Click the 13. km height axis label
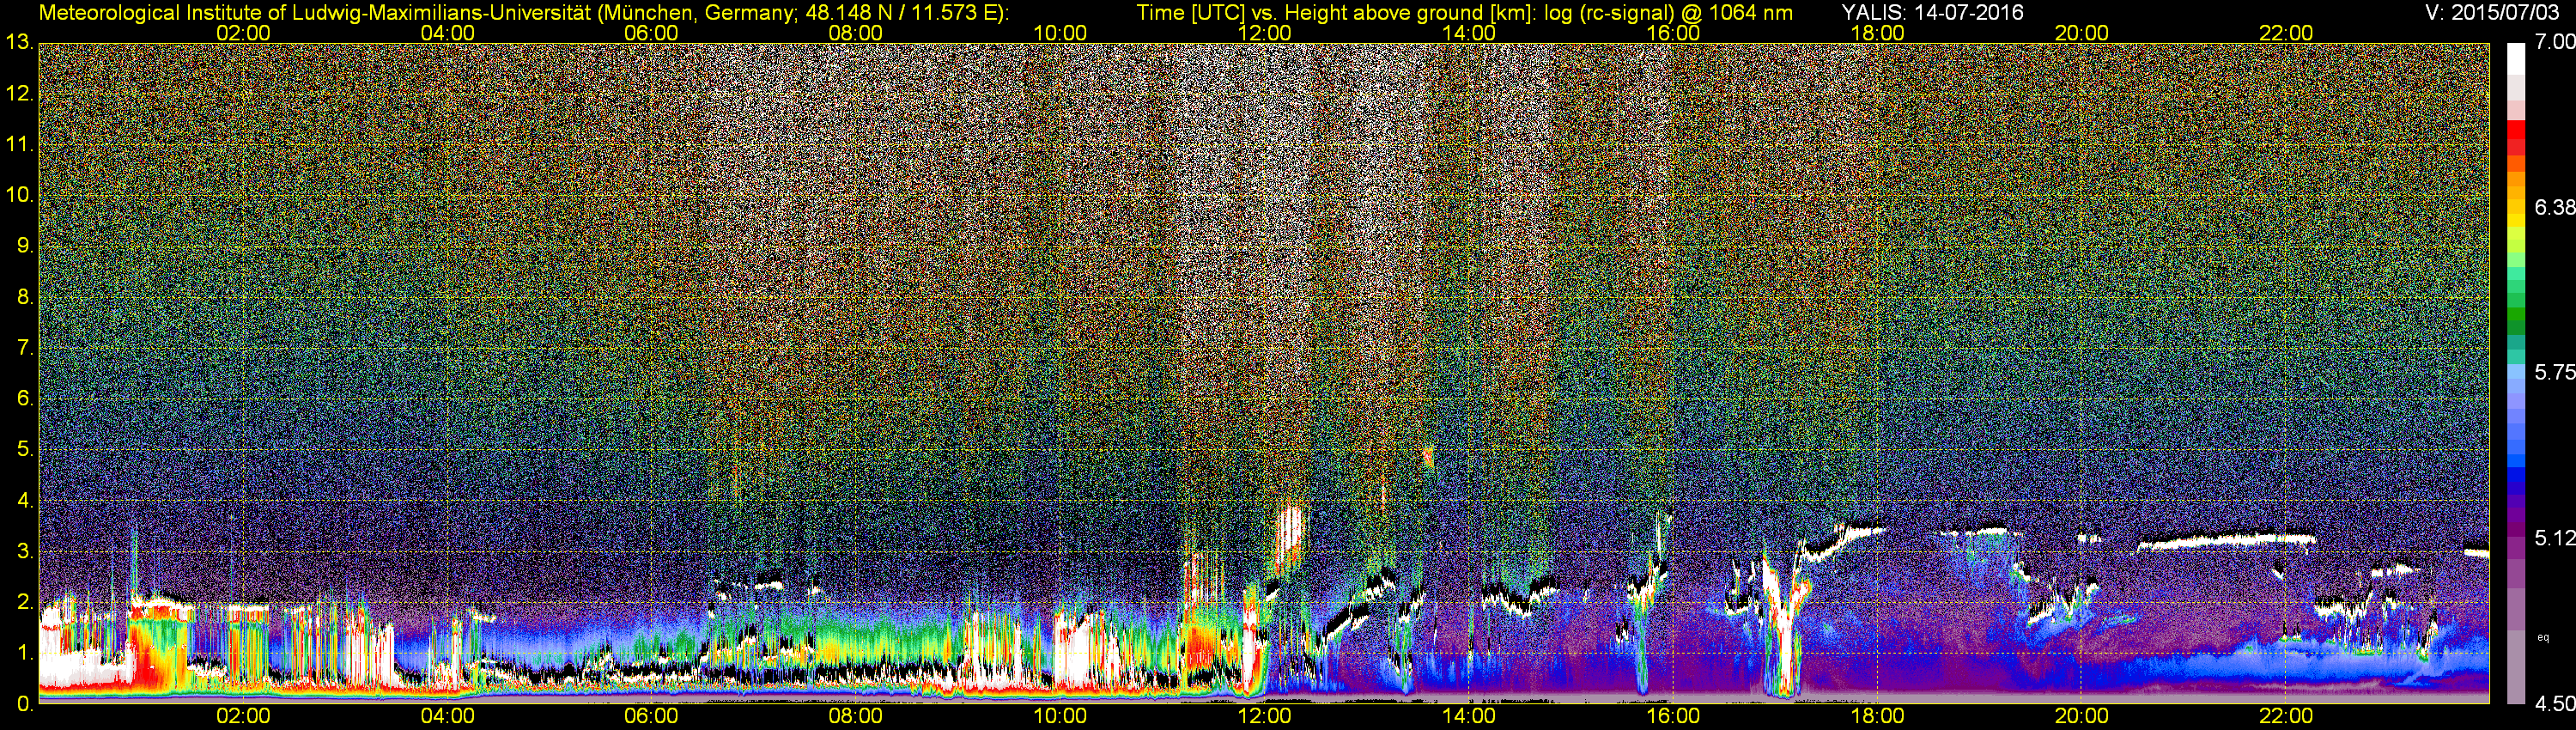The height and width of the screenshot is (730, 2576). point(19,43)
